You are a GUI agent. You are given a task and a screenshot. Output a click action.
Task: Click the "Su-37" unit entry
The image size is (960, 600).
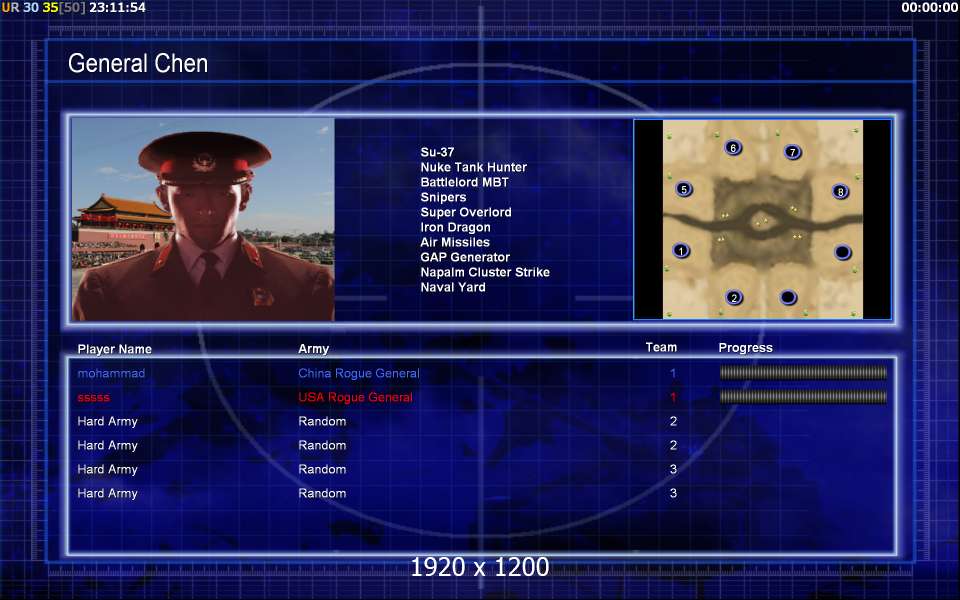pos(437,152)
